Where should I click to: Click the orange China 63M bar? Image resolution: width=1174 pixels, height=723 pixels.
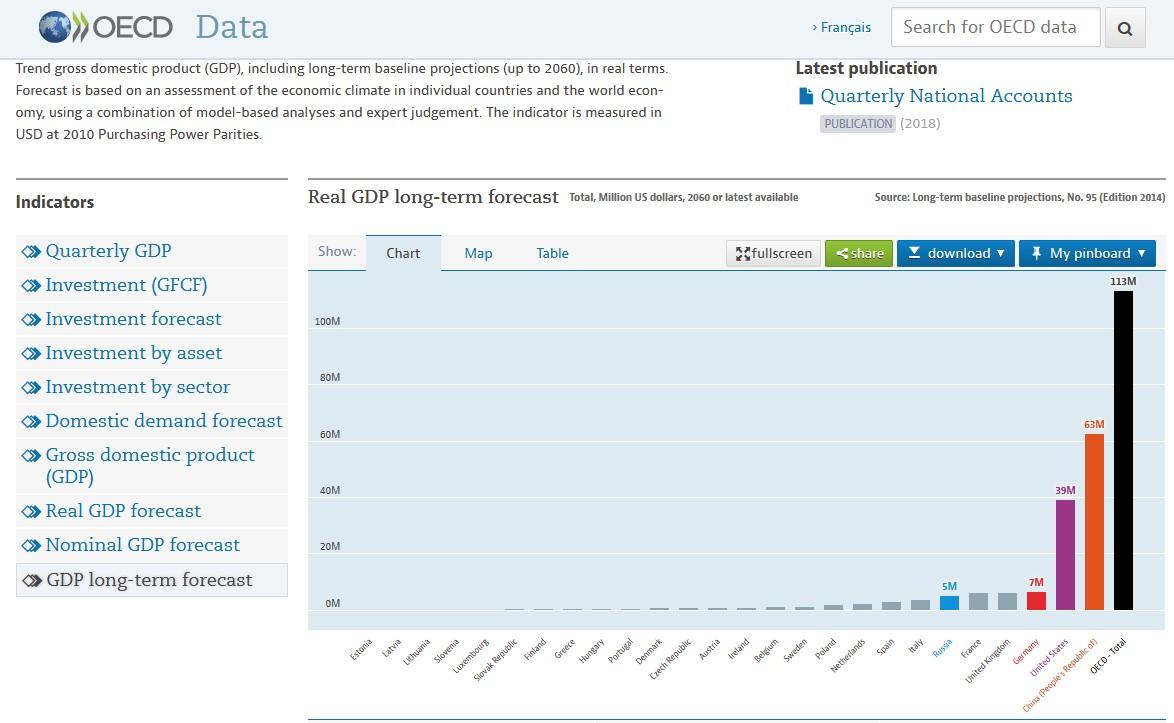(1094, 522)
